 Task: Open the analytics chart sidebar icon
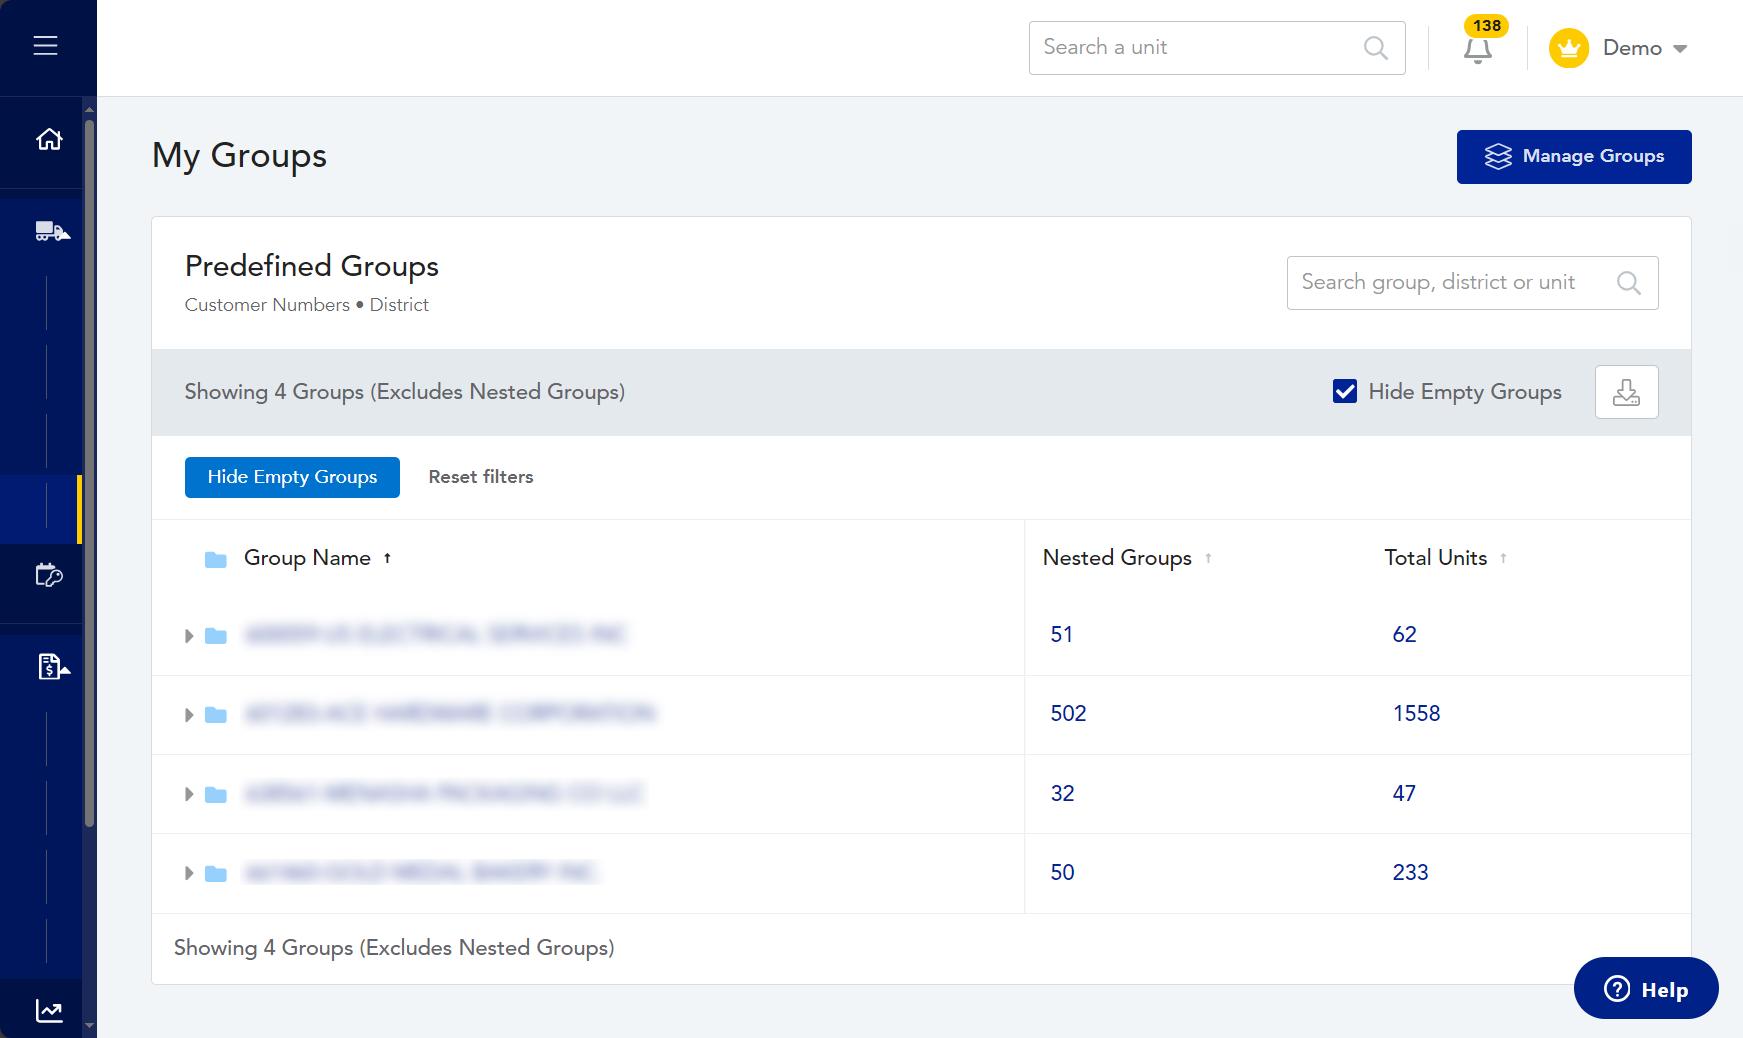[49, 1011]
